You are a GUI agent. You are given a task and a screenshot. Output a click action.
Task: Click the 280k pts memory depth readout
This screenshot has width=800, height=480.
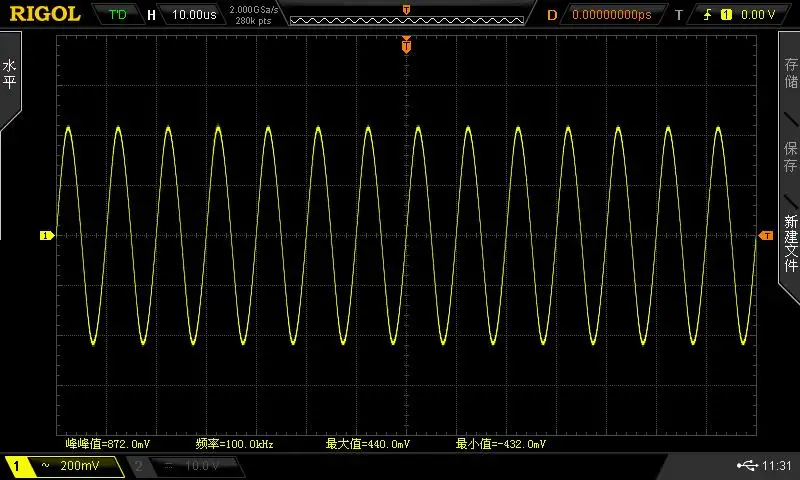[x=253, y=21]
